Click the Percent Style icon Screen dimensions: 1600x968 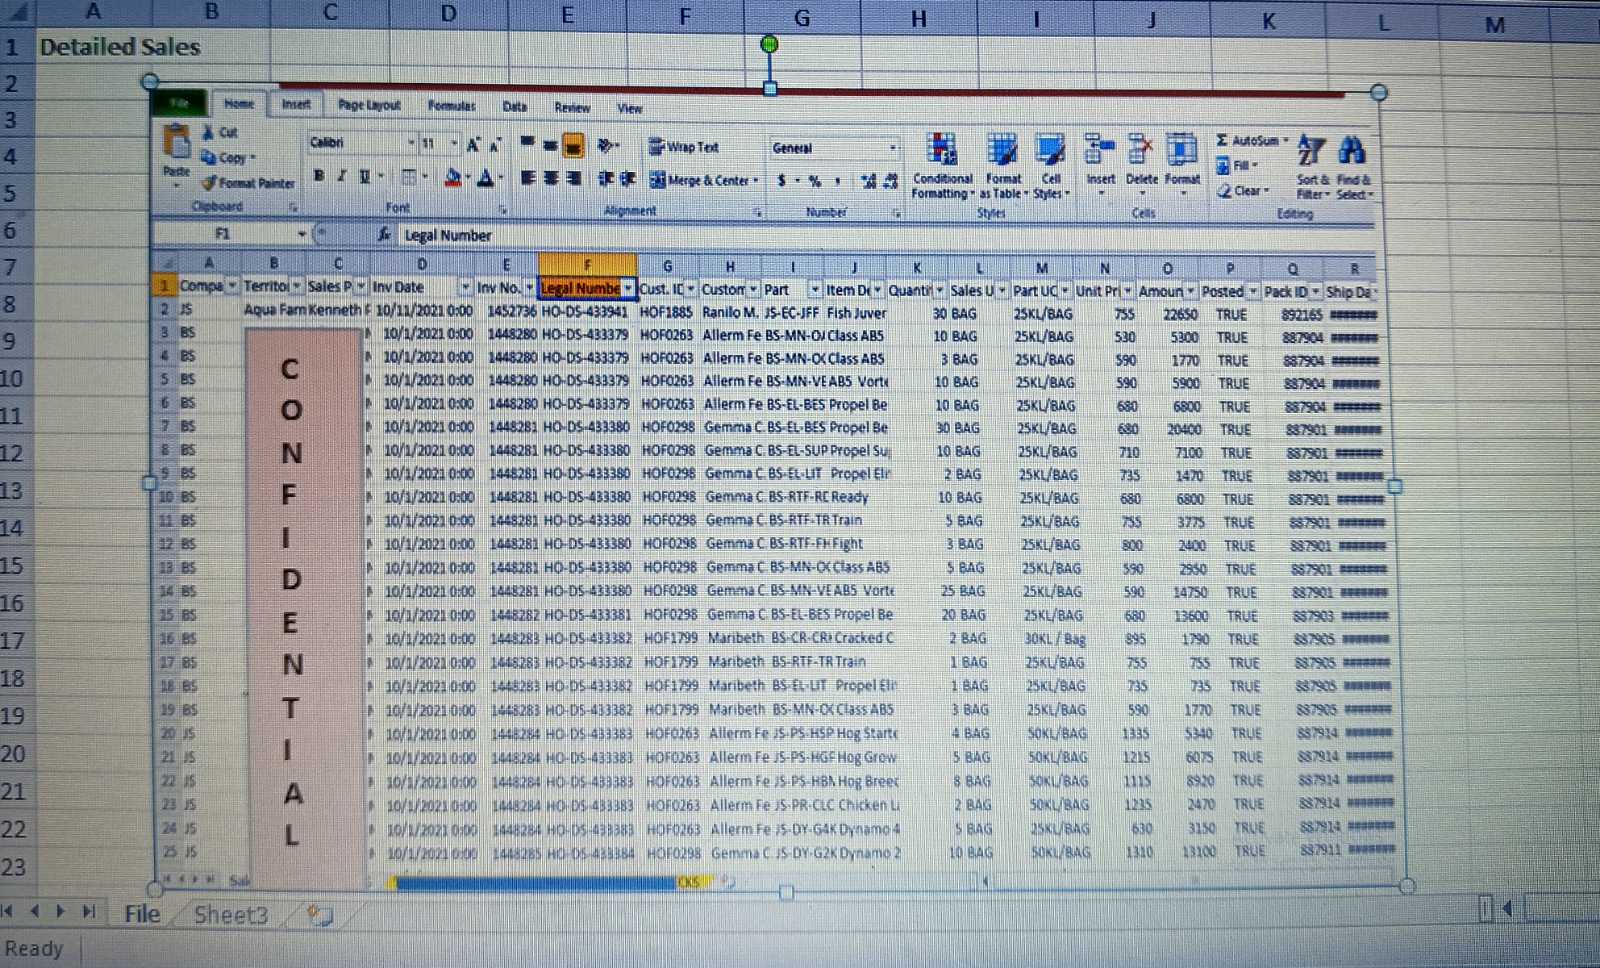pyautogui.click(x=815, y=181)
